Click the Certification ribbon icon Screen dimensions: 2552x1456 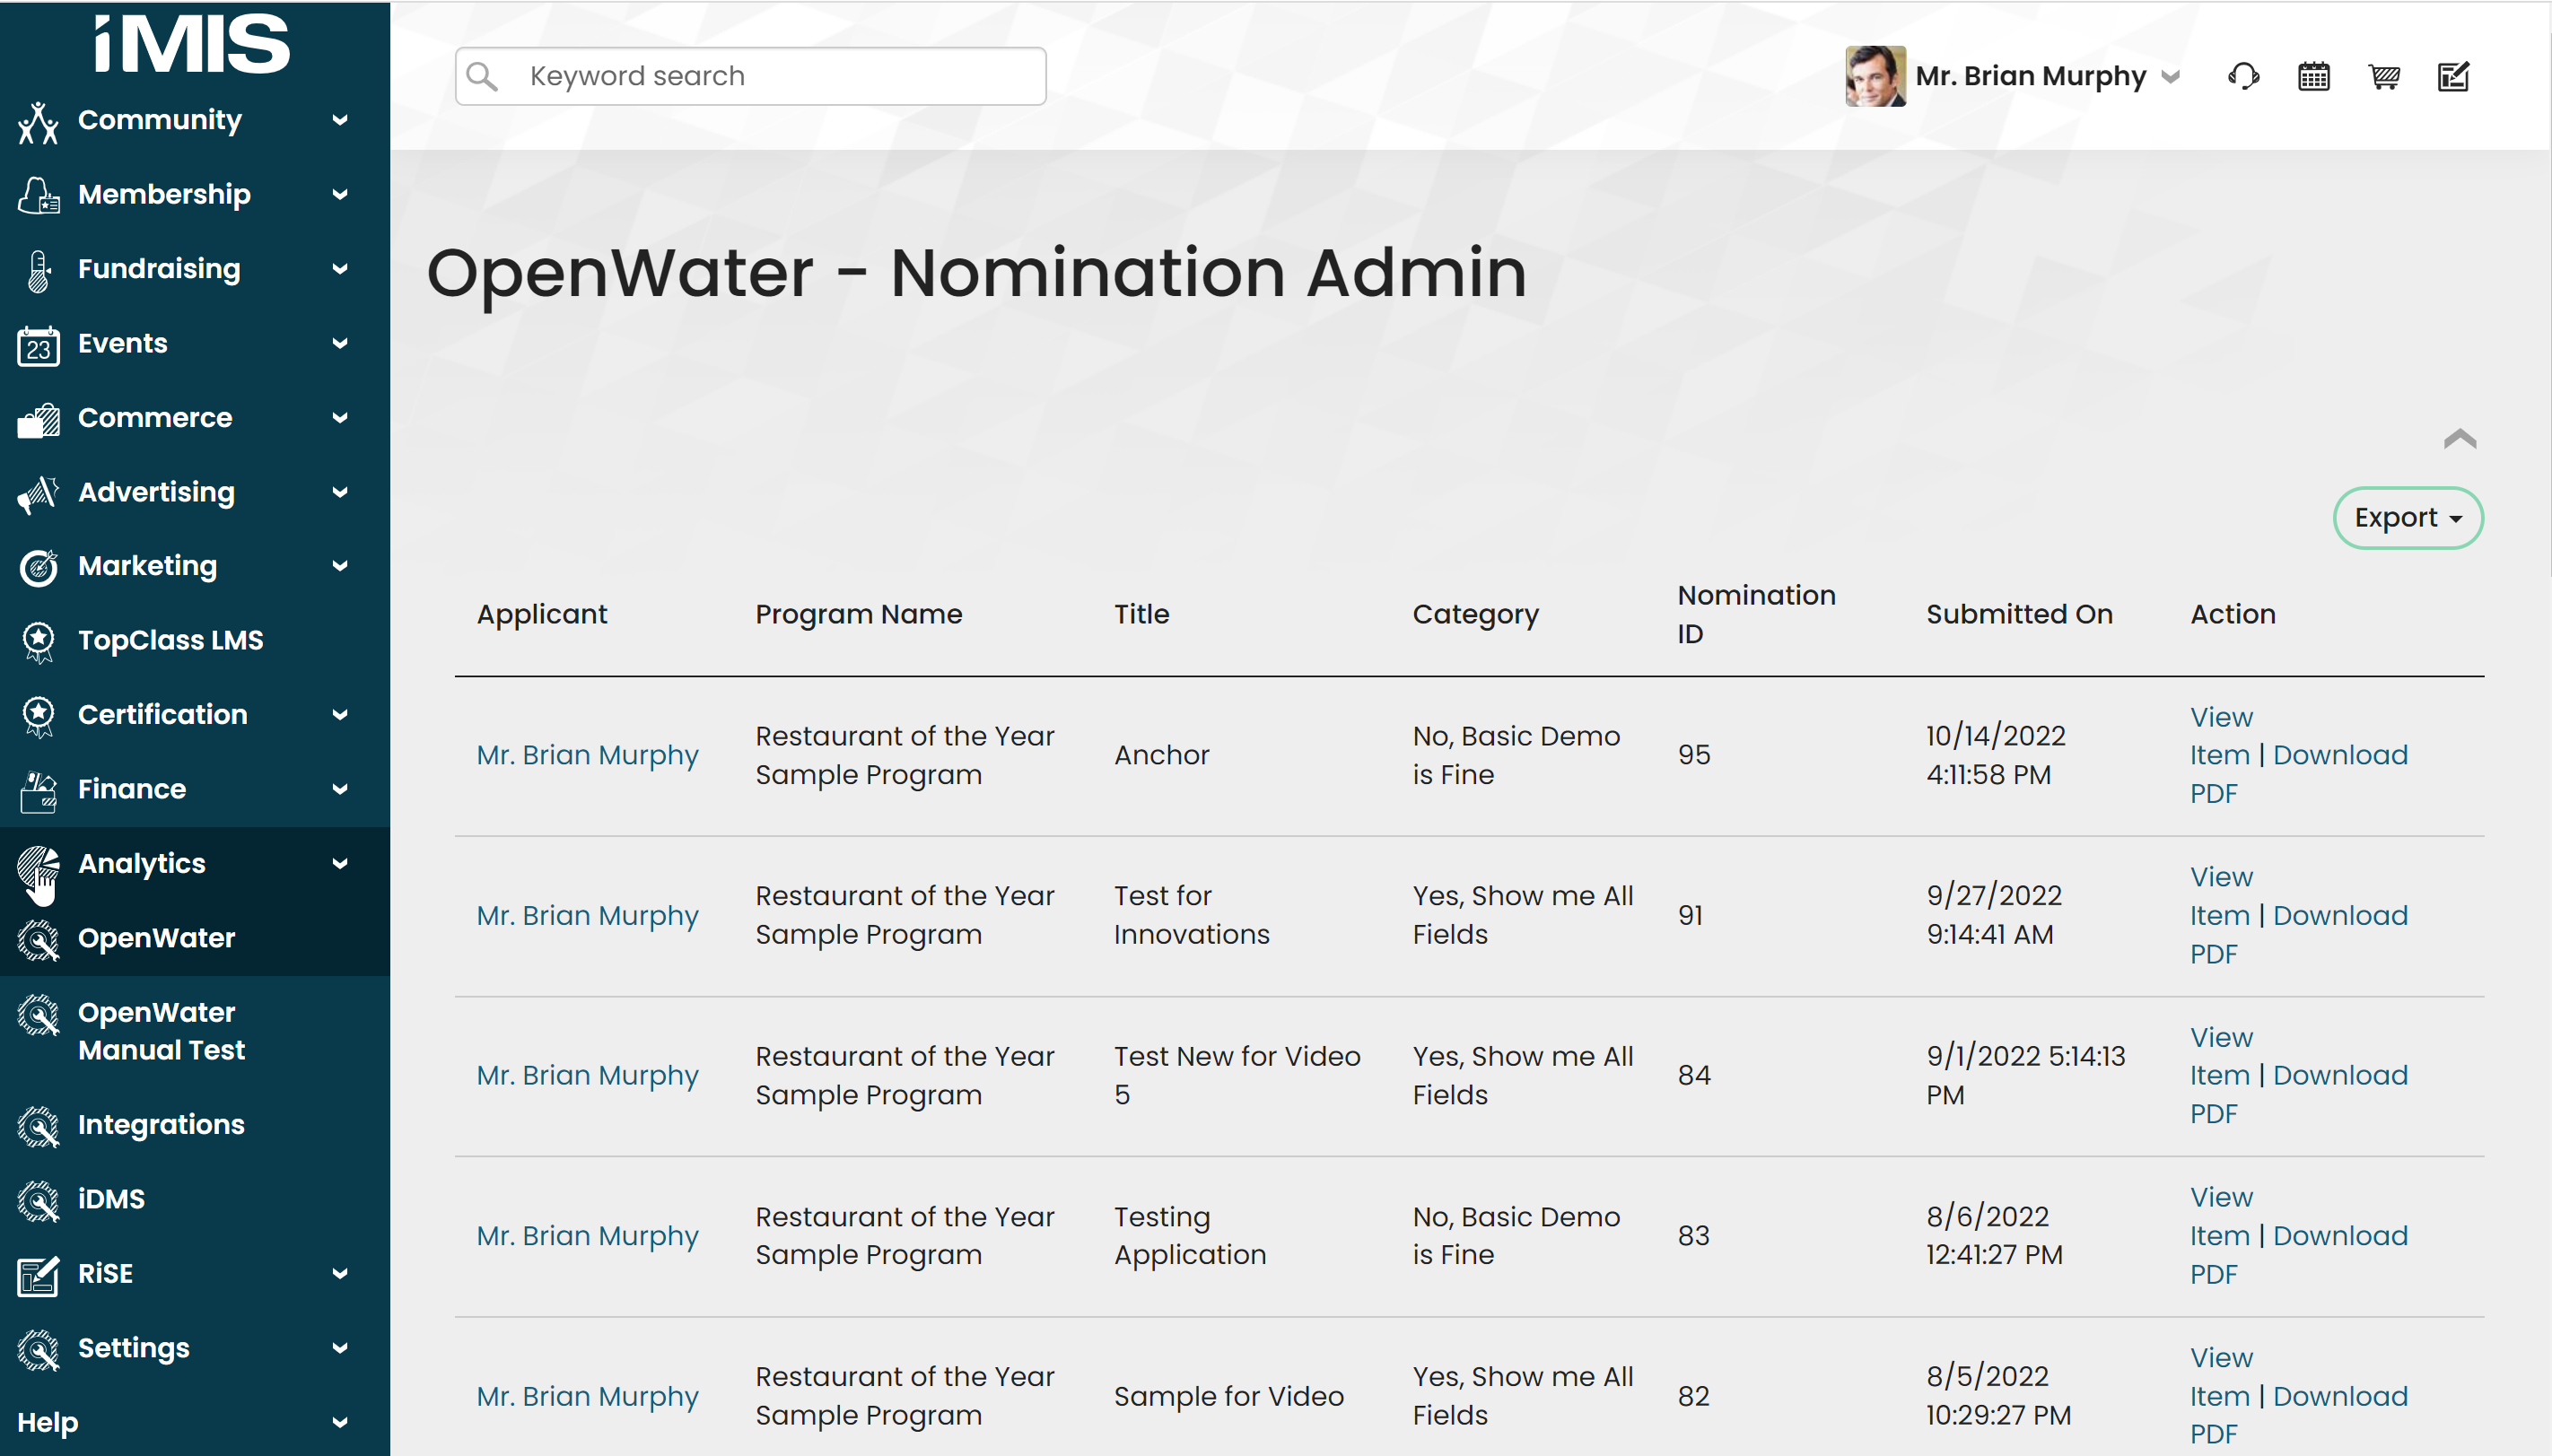(38, 716)
